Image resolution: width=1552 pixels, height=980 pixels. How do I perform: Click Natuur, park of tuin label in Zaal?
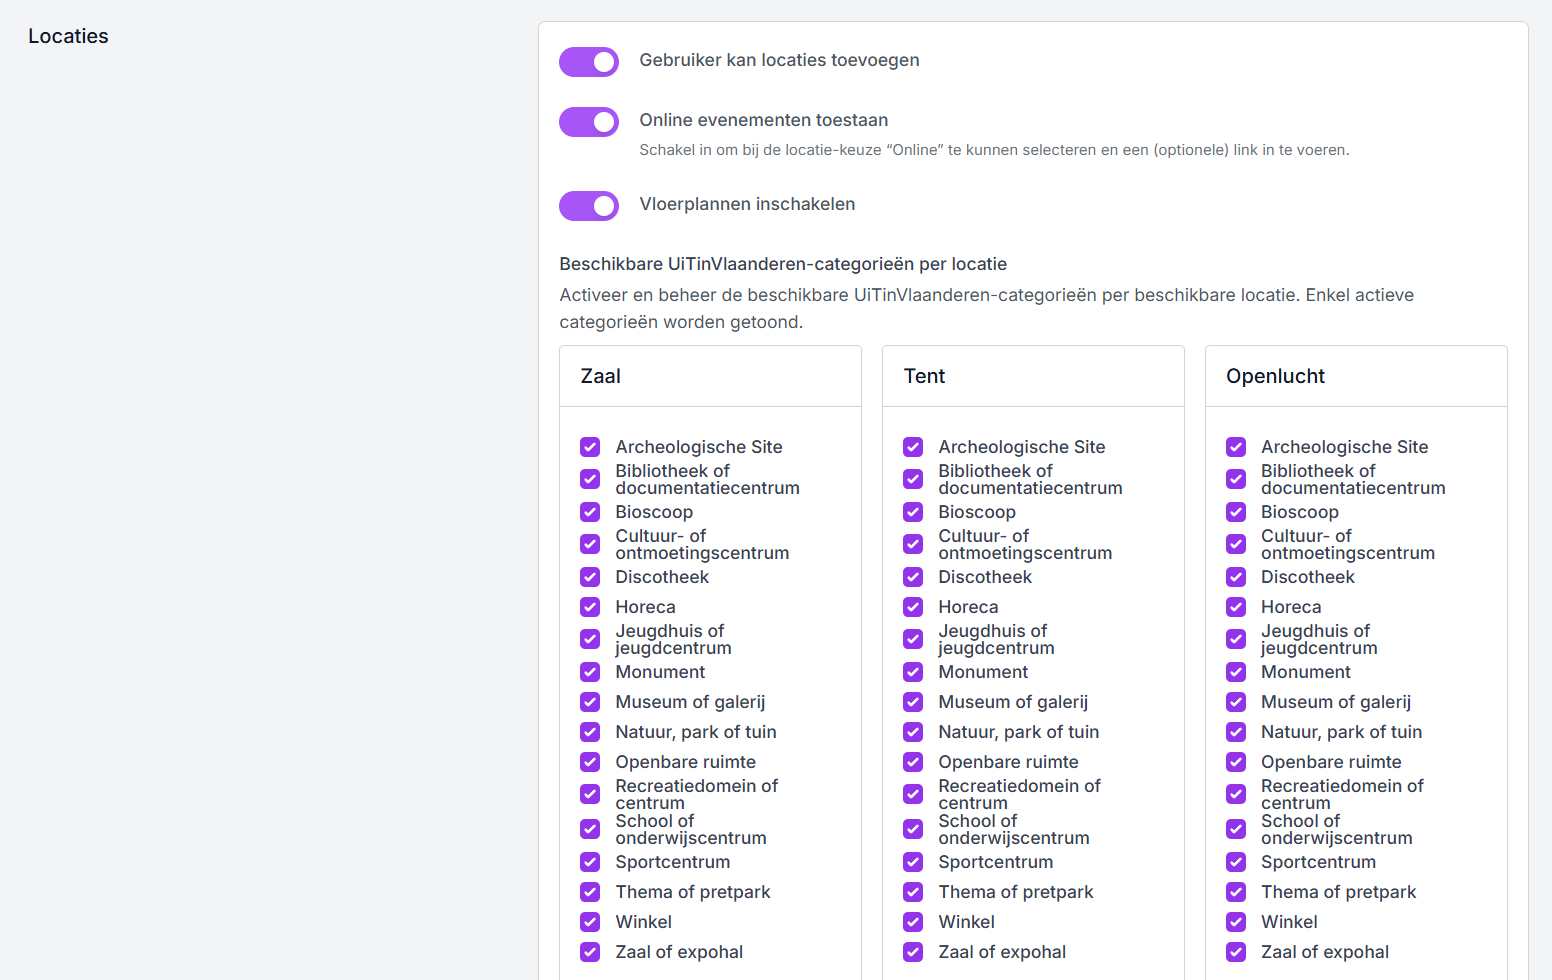tap(695, 732)
